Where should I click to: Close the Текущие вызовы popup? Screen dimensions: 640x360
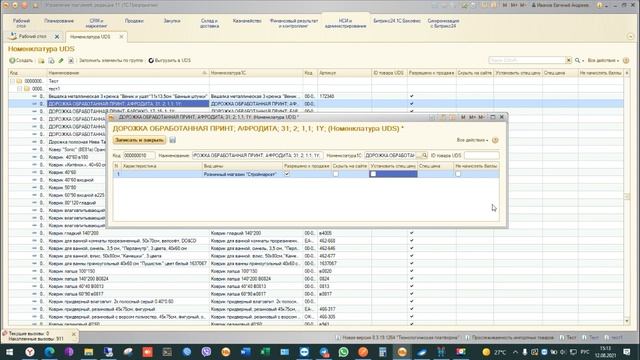[x=74, y=334]
